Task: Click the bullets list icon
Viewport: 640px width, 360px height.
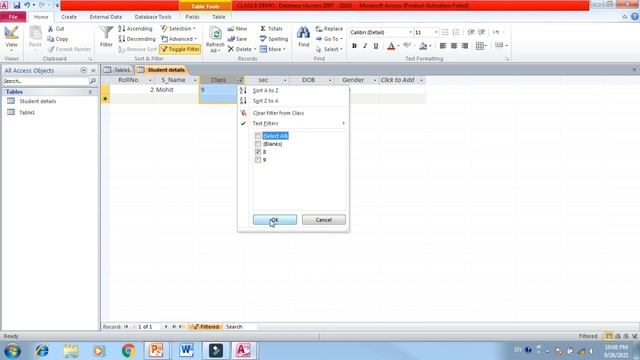Action: click(x=445, y=32)
